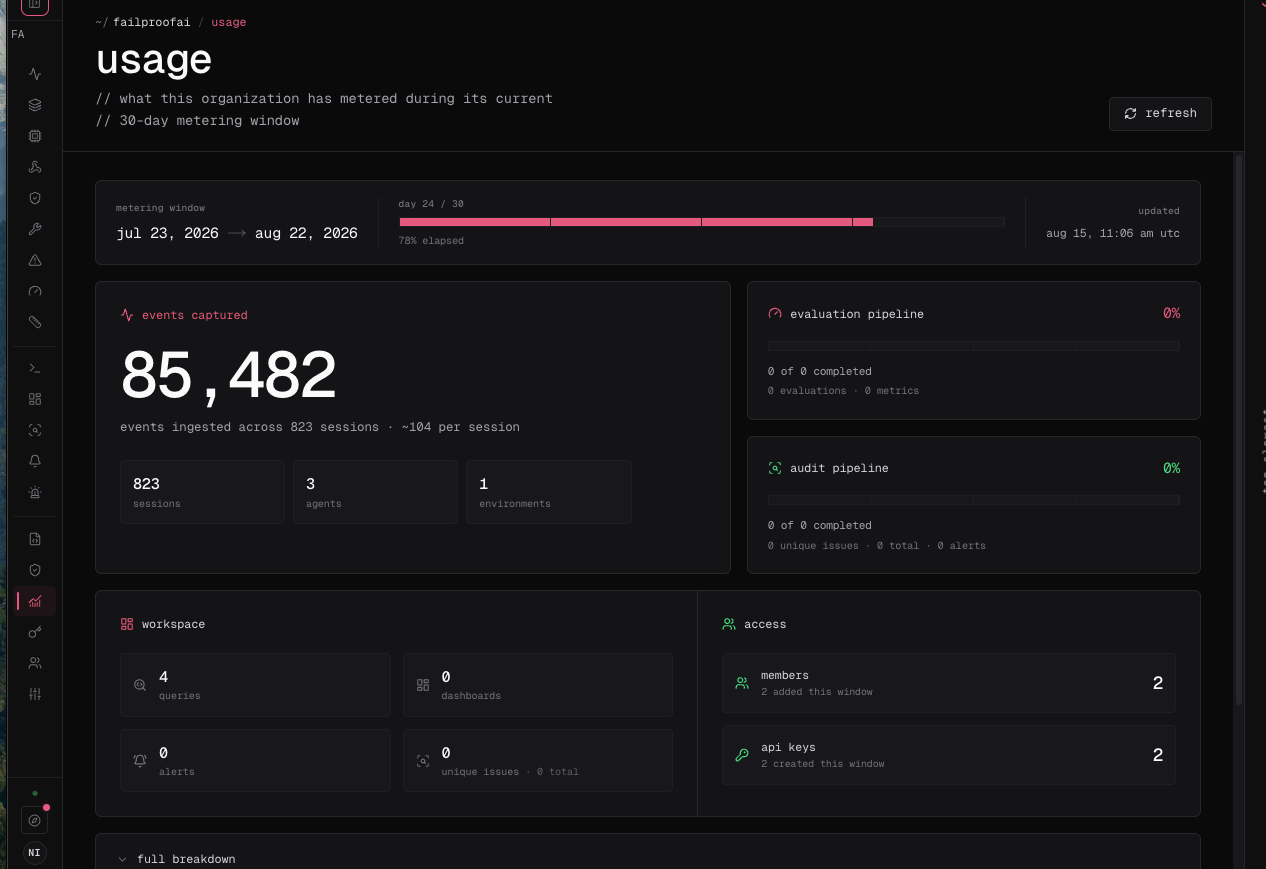Go to failproofai in the breadcrumb

click(x=152, y=22)
